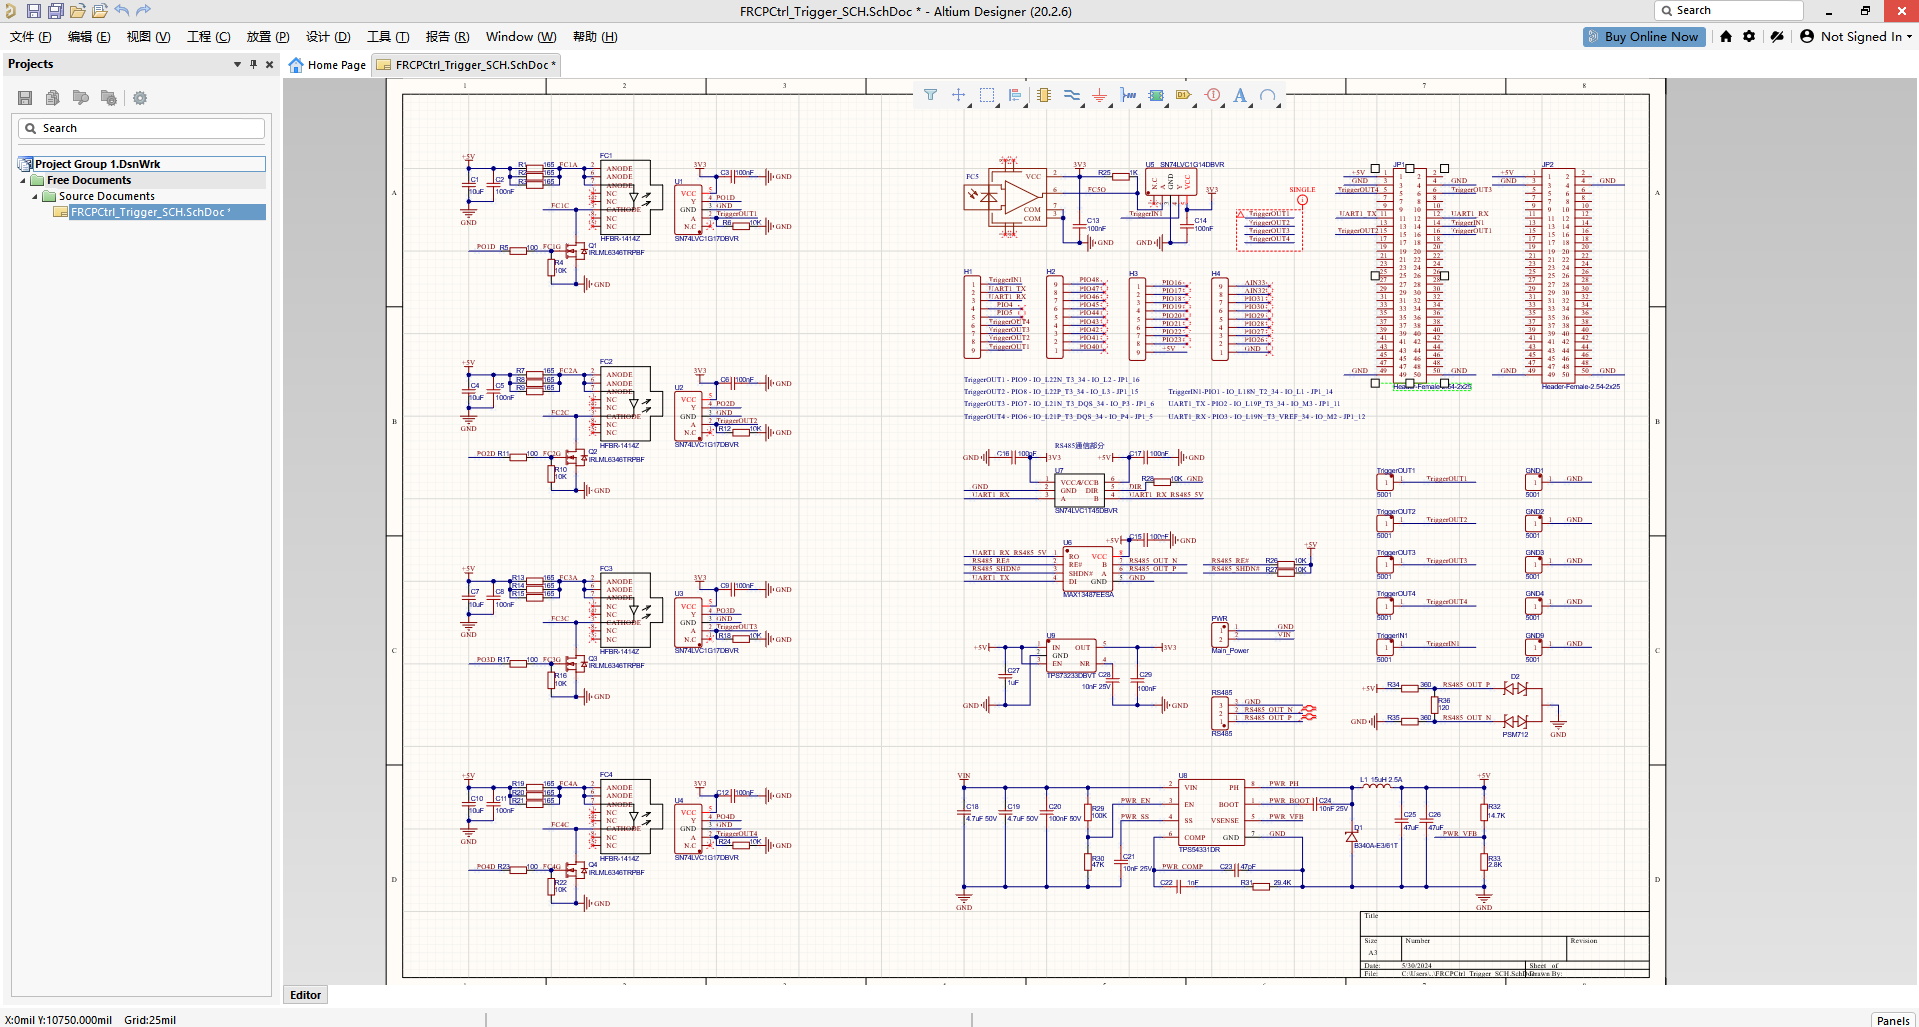Screen dimensions: 1919x1027
Task: Click the Projects panel explore folder icon
Action: point(81,98)
